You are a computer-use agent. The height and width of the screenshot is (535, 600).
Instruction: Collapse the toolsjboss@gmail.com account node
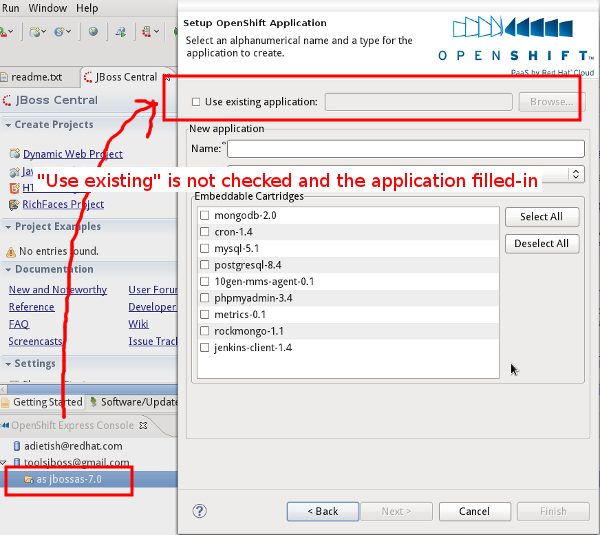(3, 462)
